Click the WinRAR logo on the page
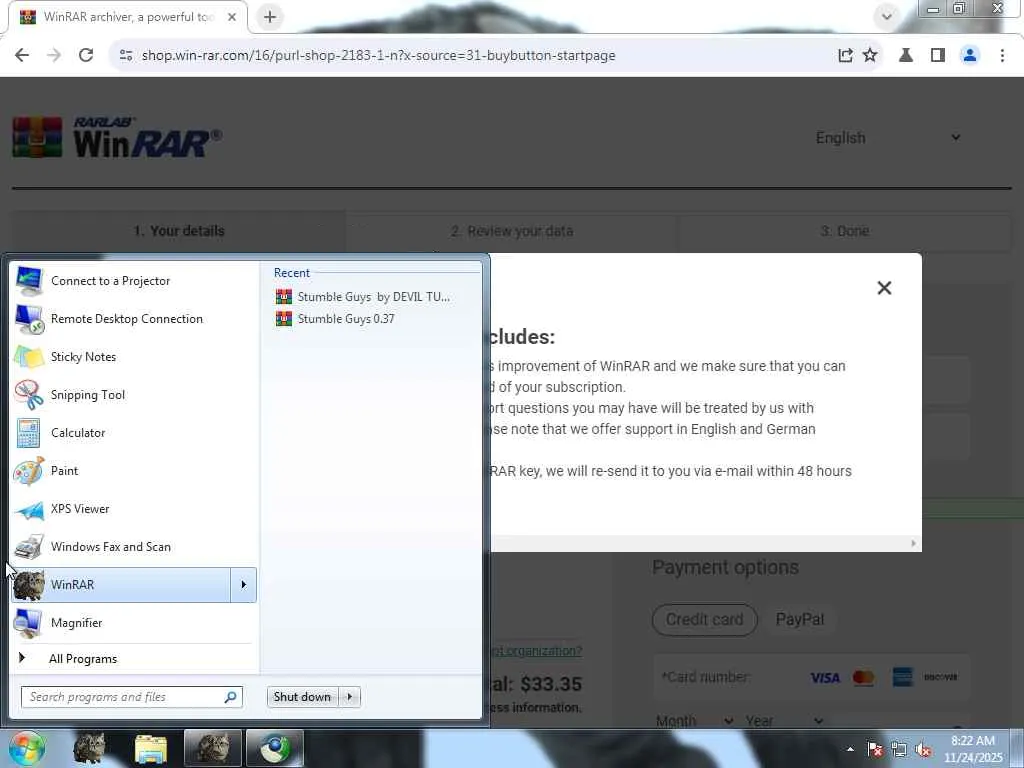Screen dimensions: 1024x768 pos(118,138)
